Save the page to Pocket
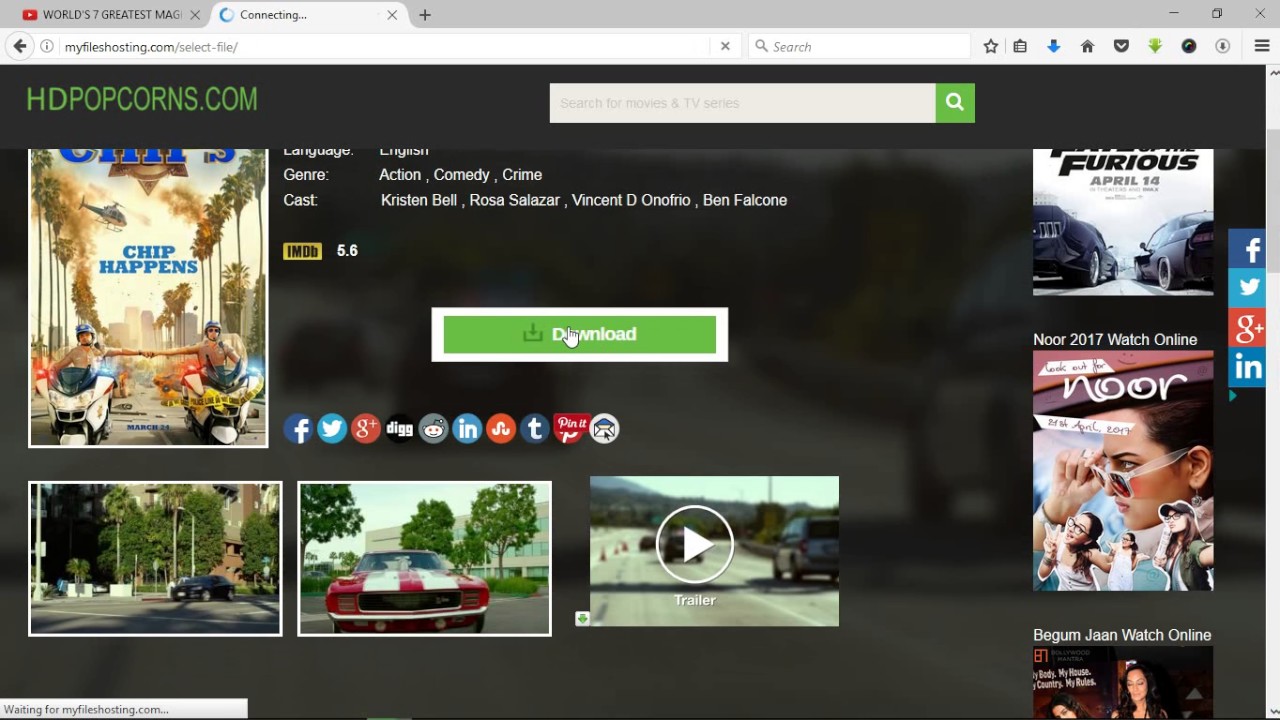1280x720 pixels. point(1121,46)
